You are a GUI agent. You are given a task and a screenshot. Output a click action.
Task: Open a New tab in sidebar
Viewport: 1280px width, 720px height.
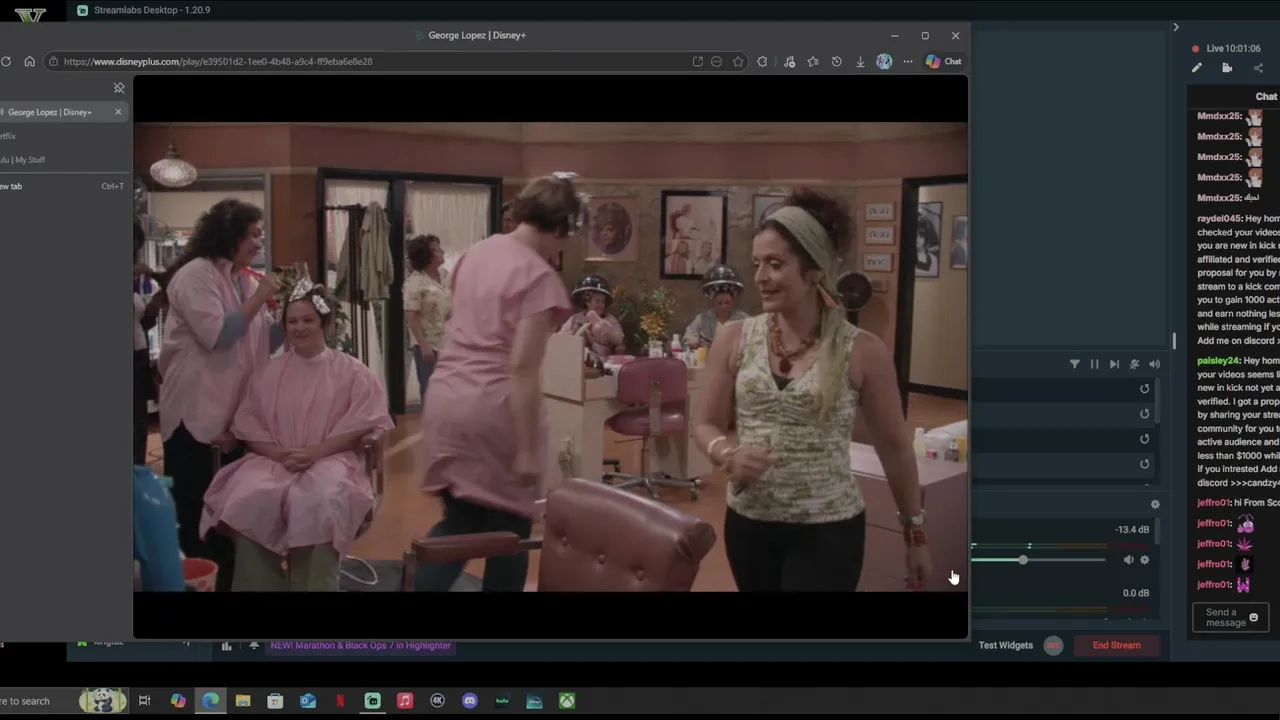[x=60, y=186]
